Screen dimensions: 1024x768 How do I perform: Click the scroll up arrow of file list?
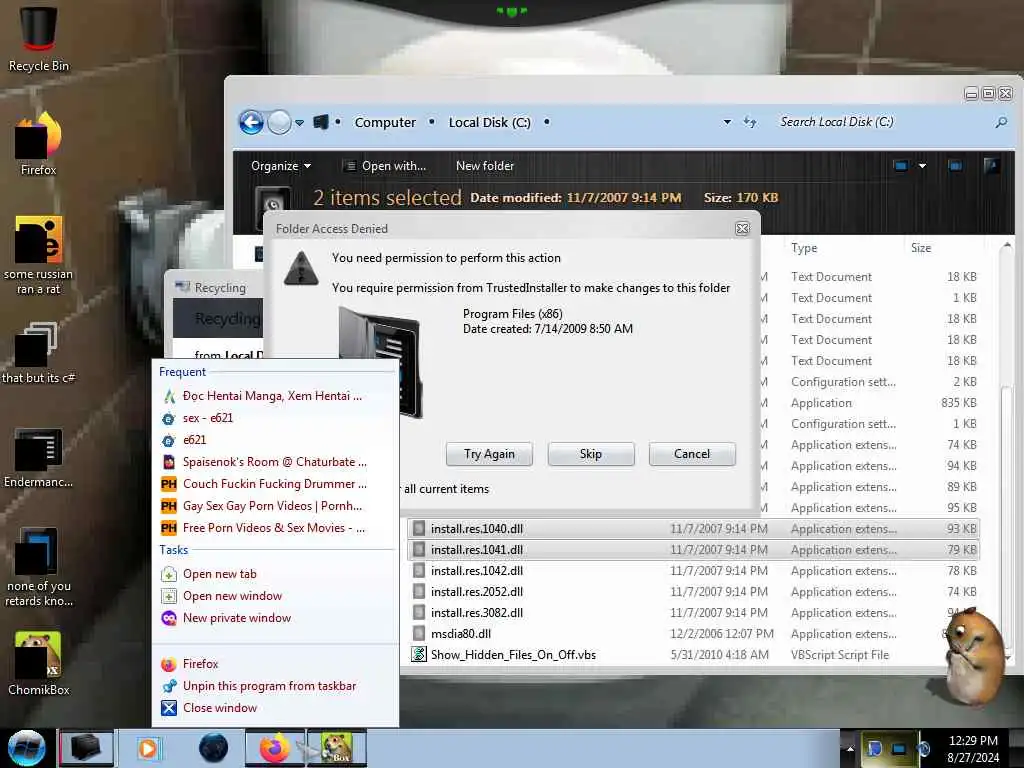point(1007,246)
